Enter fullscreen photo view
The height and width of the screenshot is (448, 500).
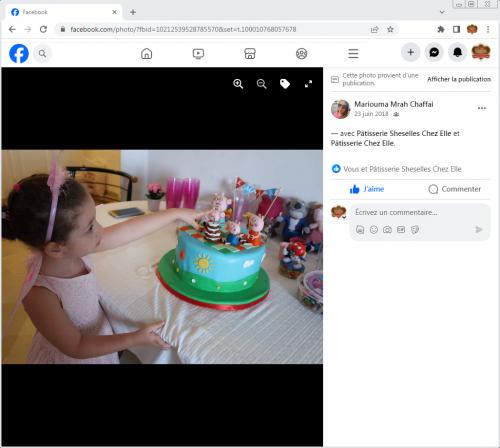click(x=308, y=84)
